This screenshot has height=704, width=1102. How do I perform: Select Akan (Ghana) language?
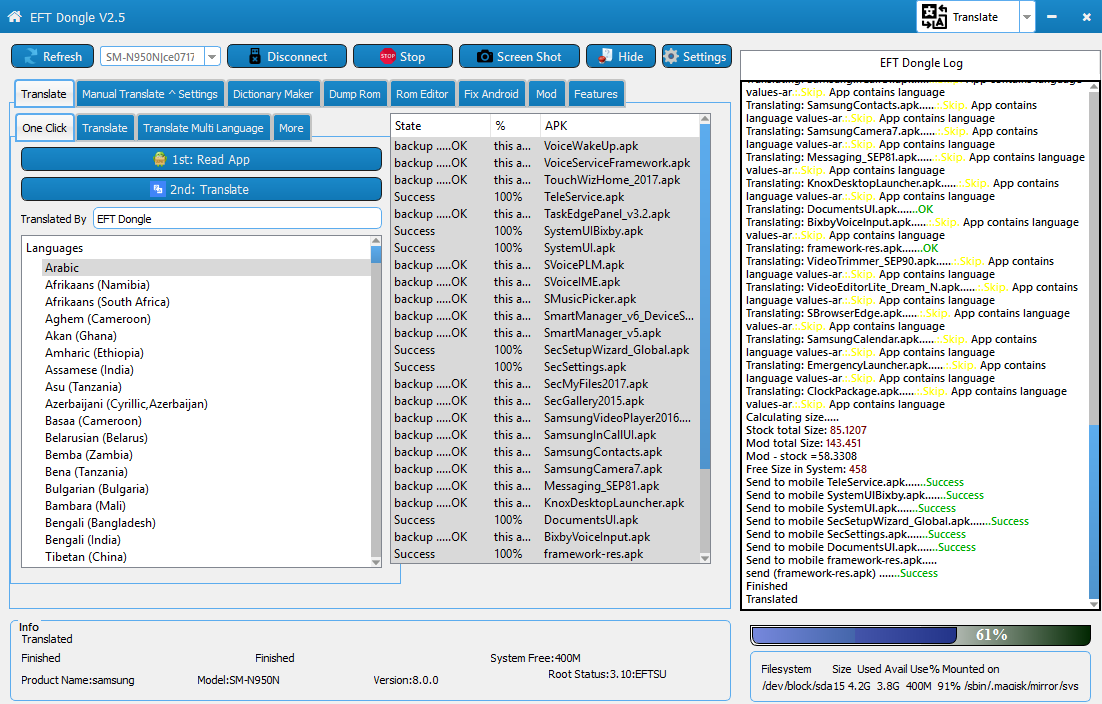(81, 336)
